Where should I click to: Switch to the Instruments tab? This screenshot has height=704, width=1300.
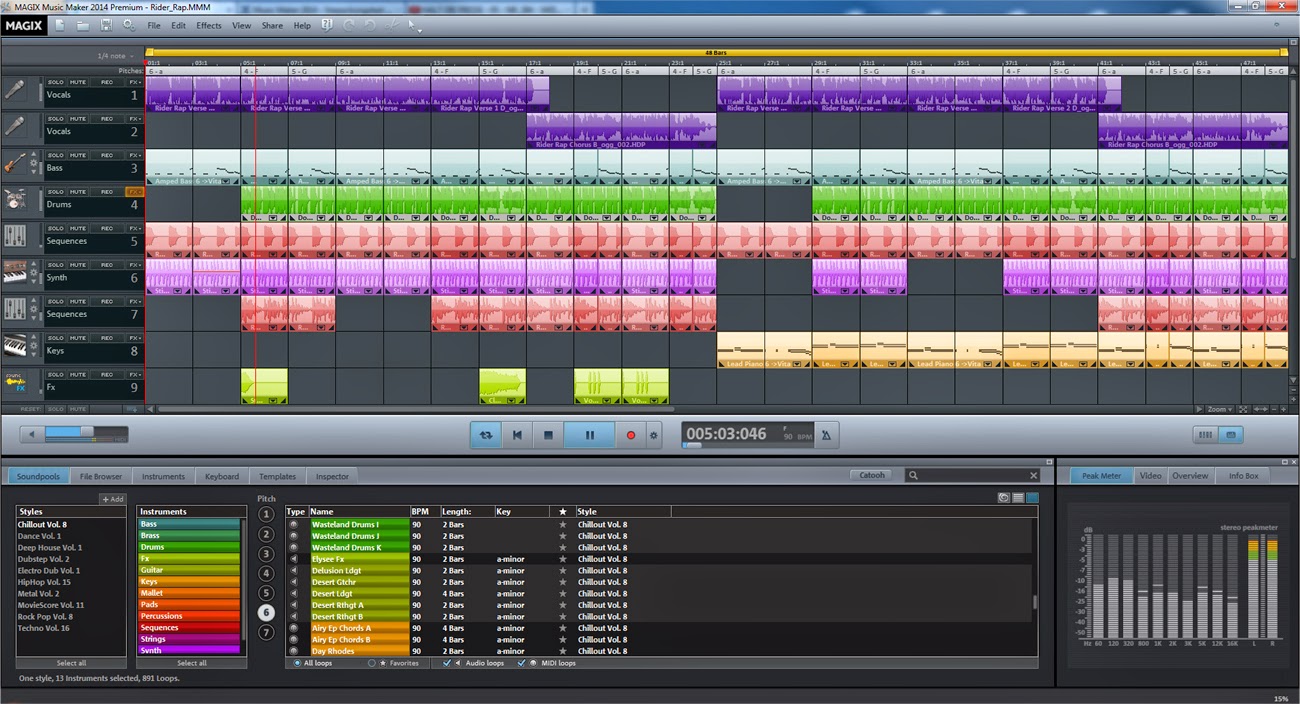163,477
